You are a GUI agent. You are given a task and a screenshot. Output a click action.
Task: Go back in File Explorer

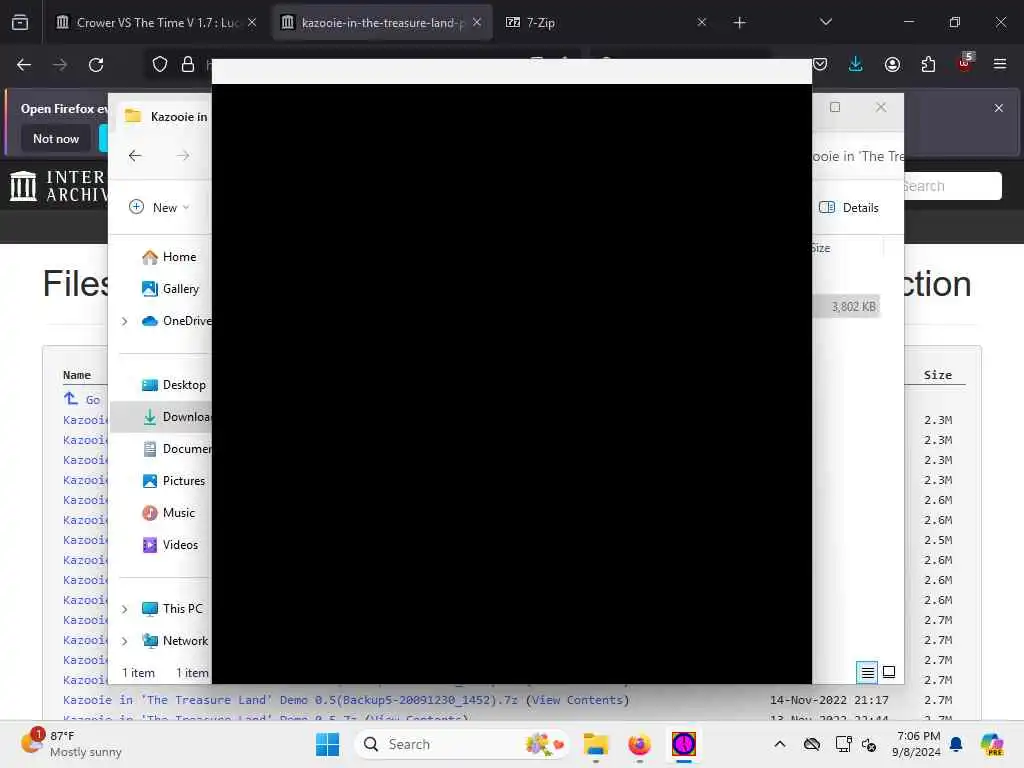tap(135, 155)
